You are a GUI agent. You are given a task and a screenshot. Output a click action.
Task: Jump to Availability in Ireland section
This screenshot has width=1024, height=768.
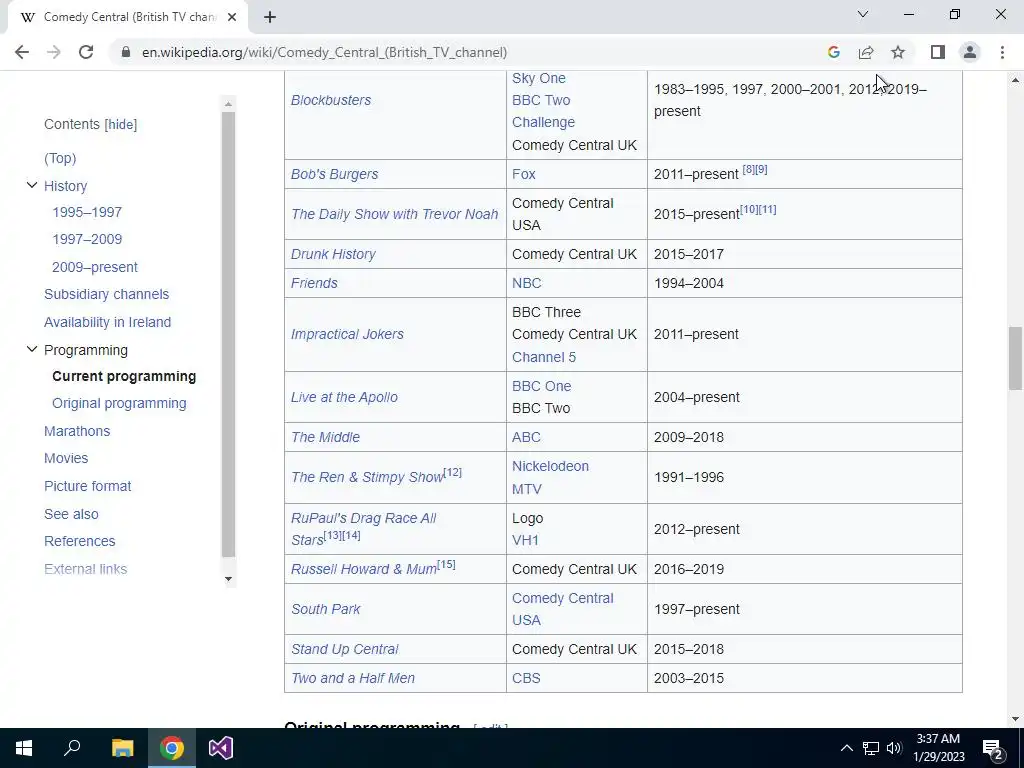coord(107,322)
